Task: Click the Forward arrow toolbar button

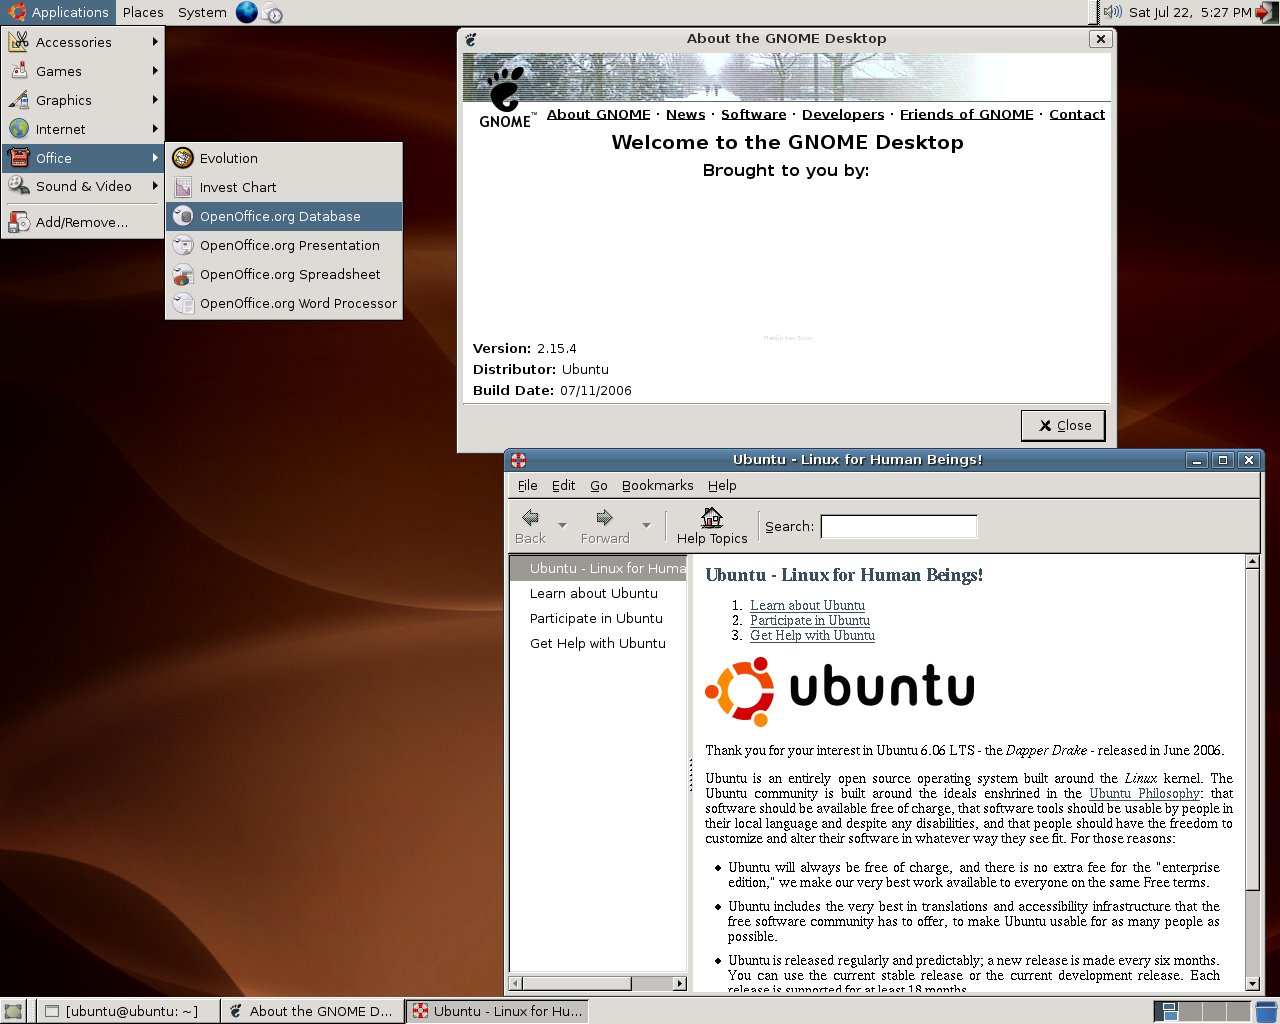Action: [605, 526]
